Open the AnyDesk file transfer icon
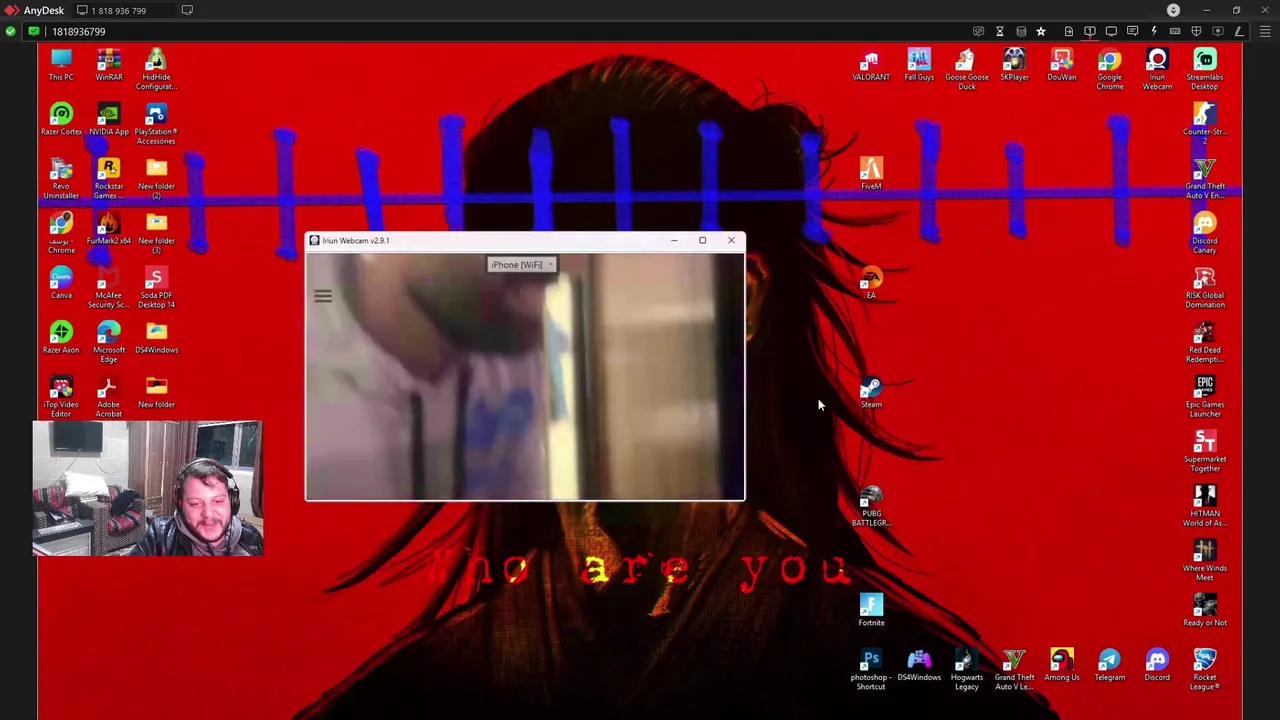Image resolution: width=1280 pixels, height=720 pixels. click(1069, 31)
